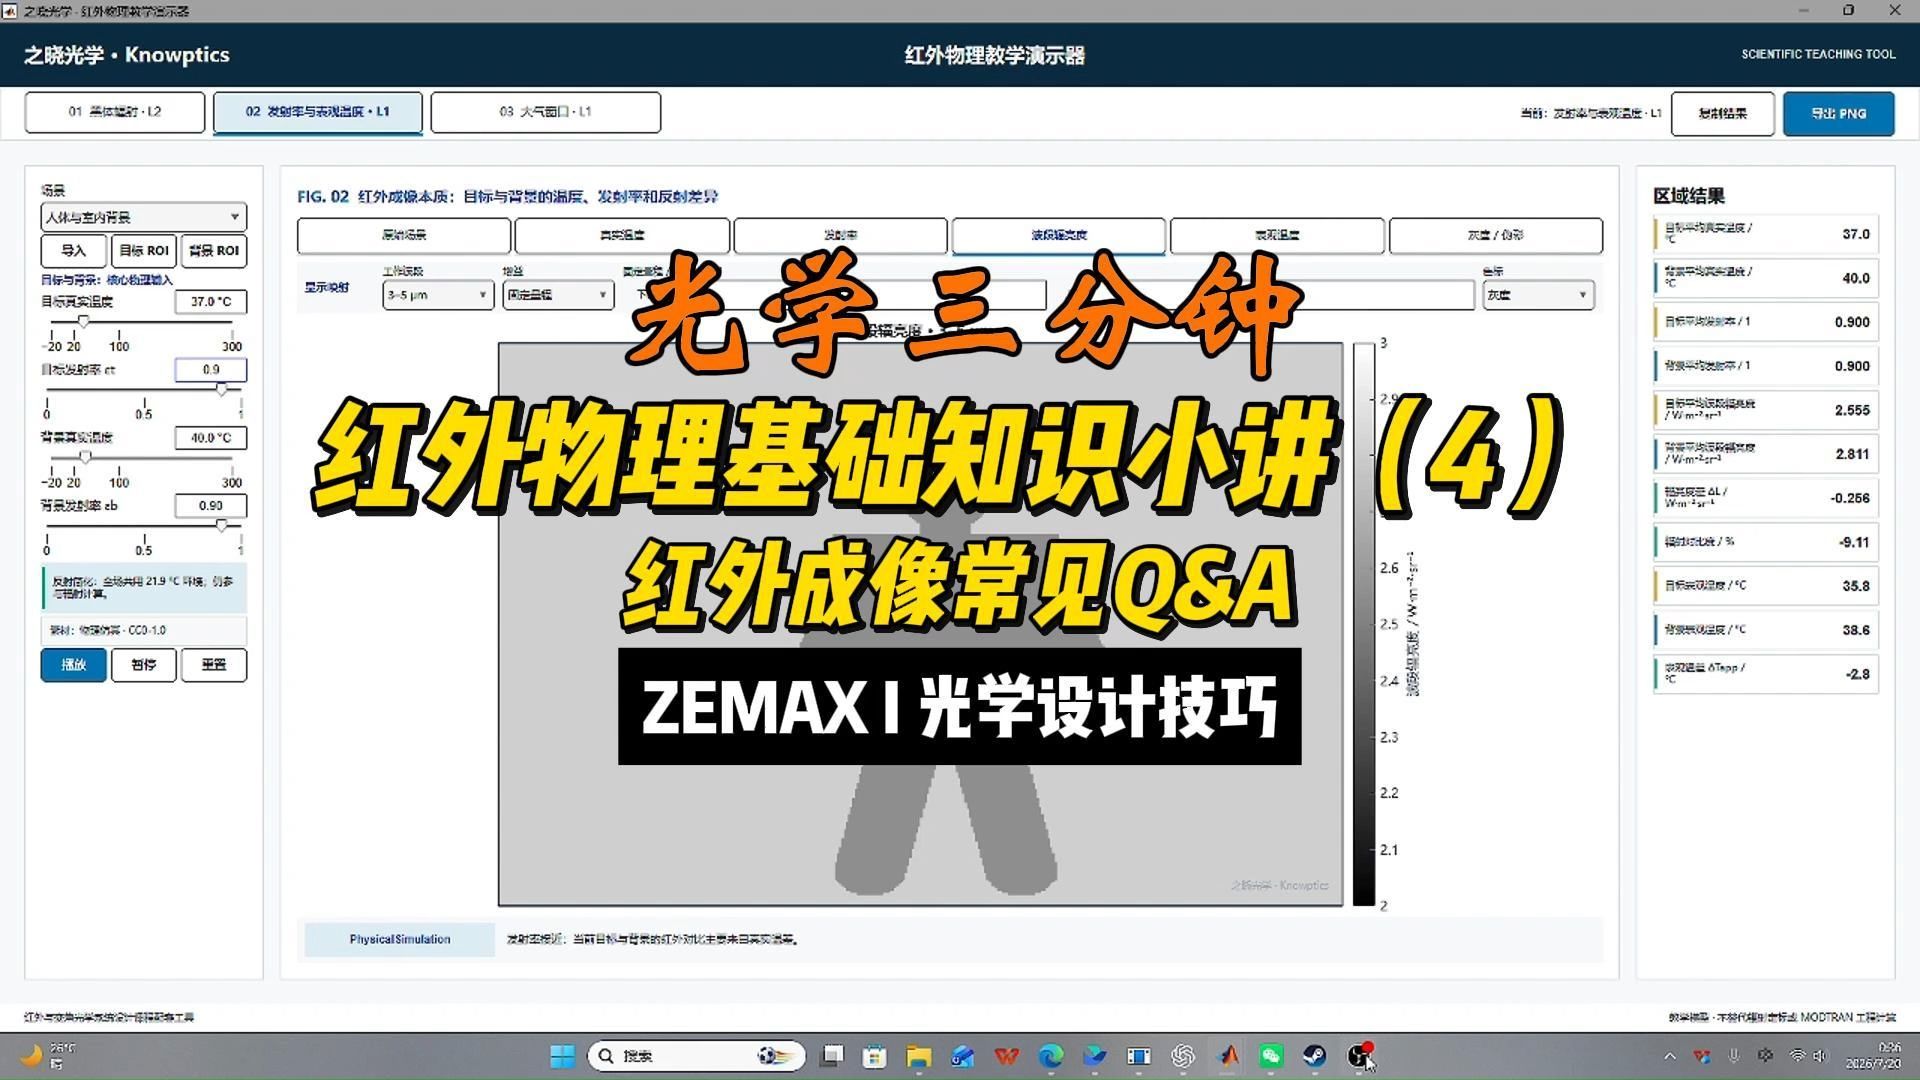Switch to the 真实温度 view tab

(x=622, y=236)
